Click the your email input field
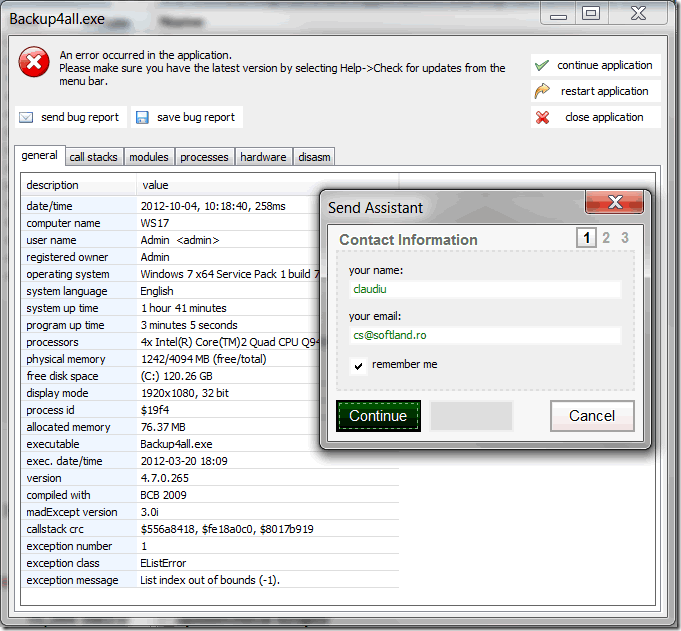The height and width of the screenshot is (631, 681). point(485,335)
